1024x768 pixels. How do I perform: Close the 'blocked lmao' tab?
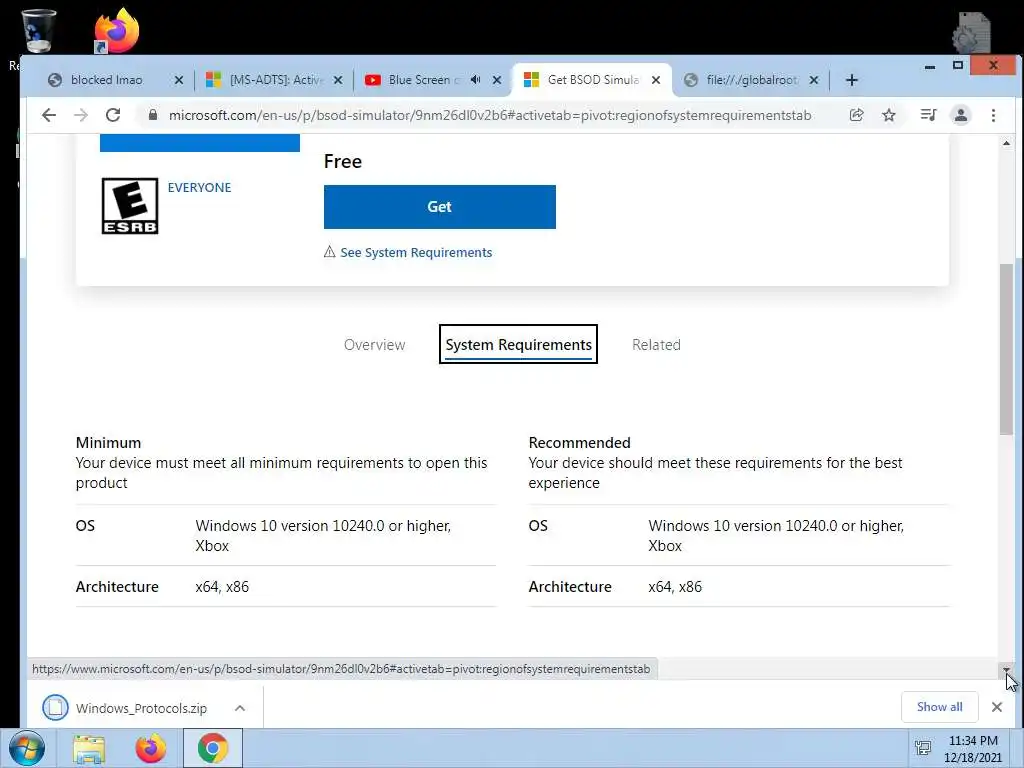click(x=179, y=80)
